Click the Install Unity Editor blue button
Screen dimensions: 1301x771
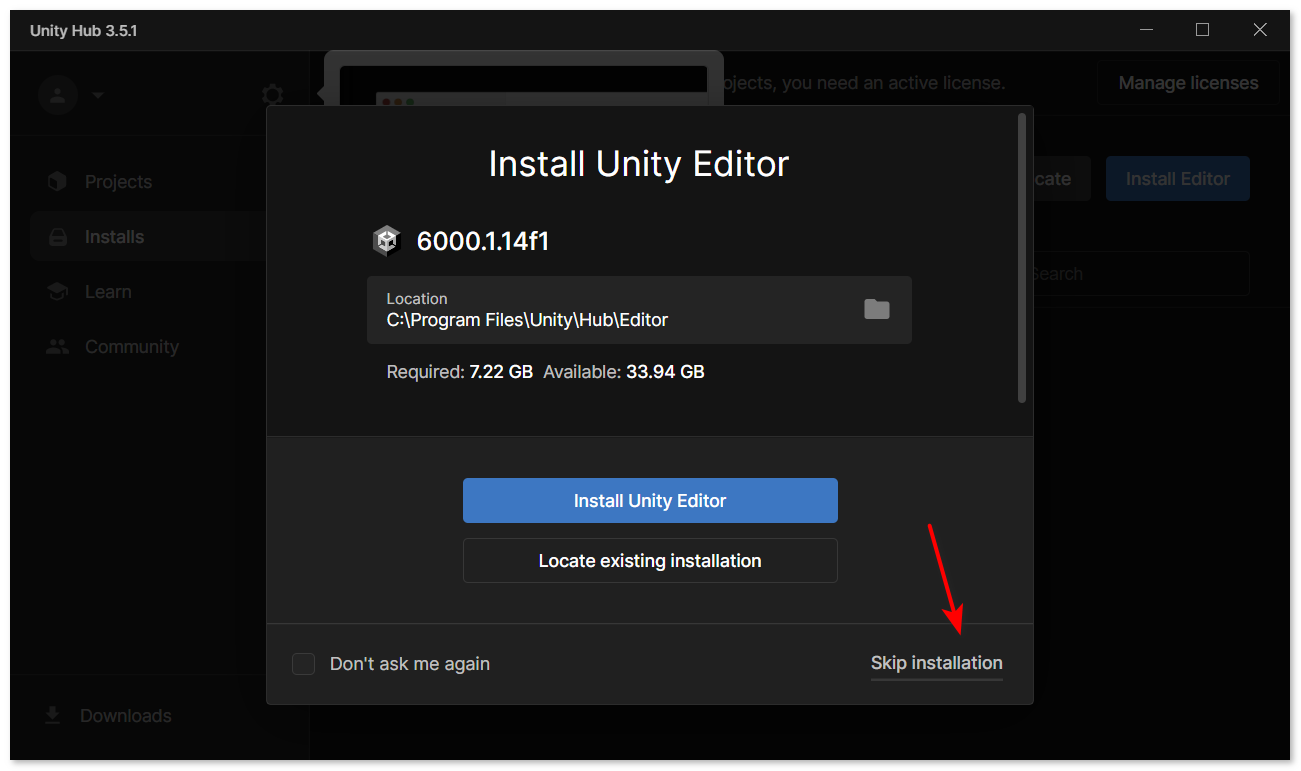[650, 500]
